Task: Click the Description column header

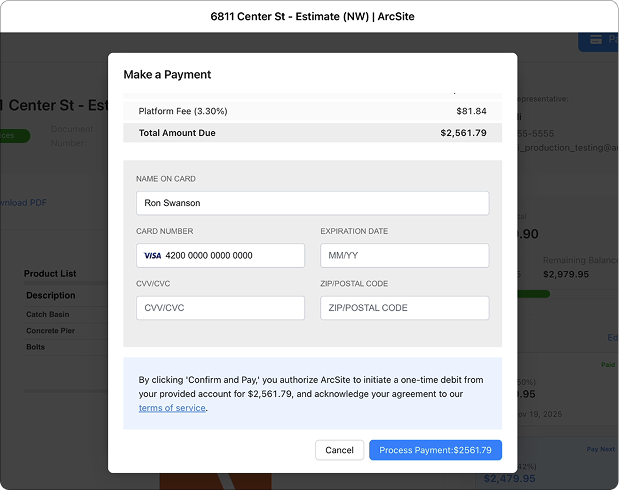Action: [51, 295]
